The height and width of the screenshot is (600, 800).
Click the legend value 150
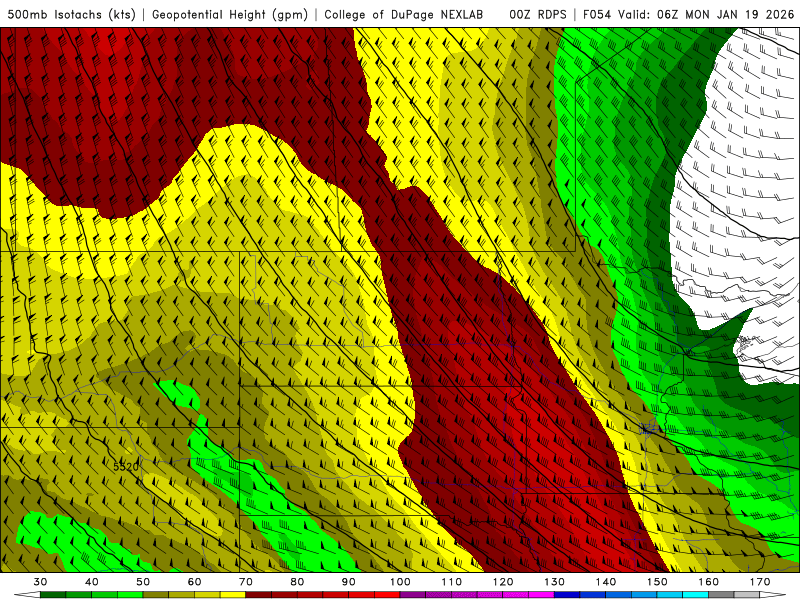[x=657, y=582]
